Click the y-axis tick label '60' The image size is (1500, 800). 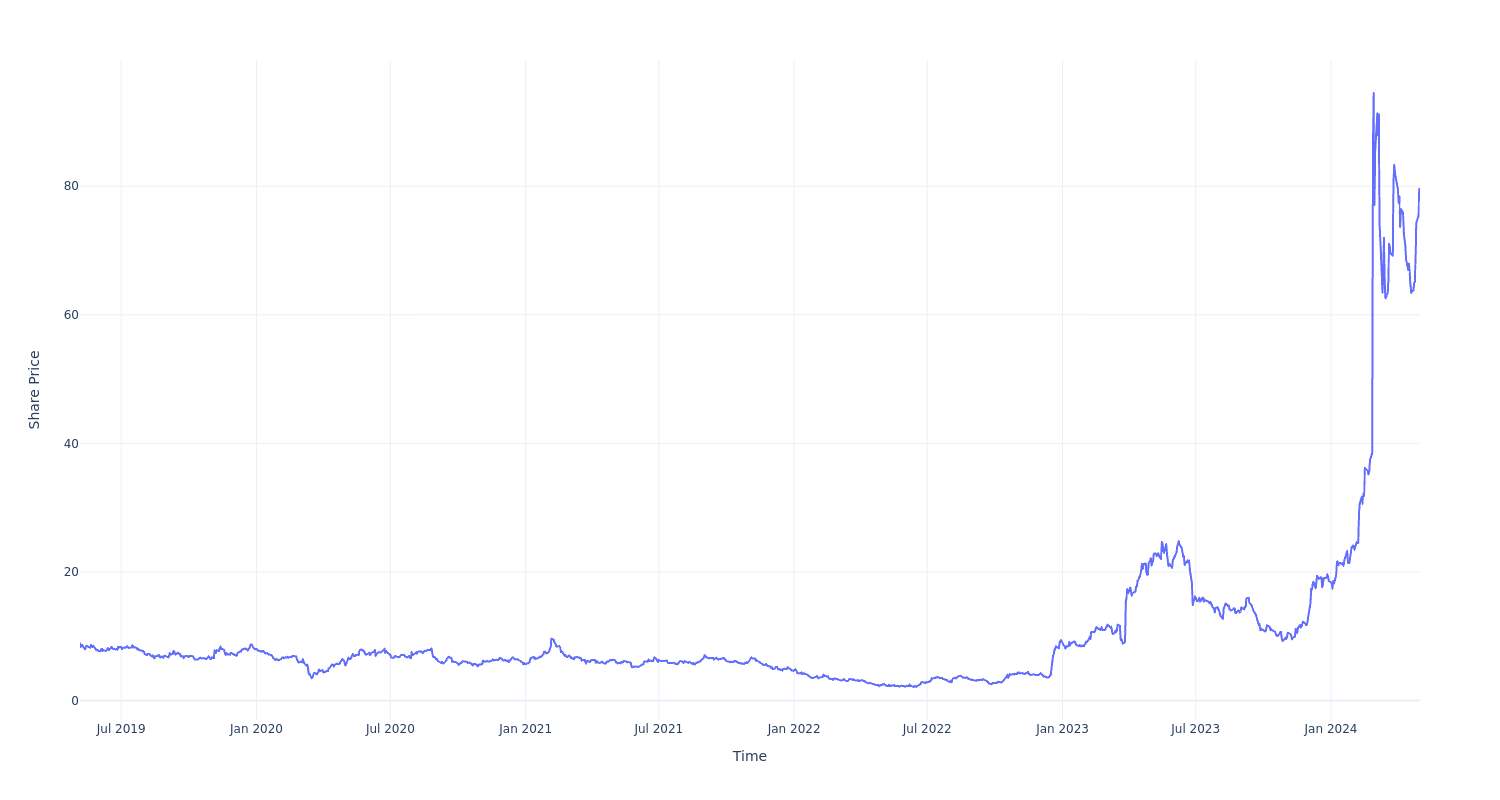pyautogui.click(x=71, y=315)
